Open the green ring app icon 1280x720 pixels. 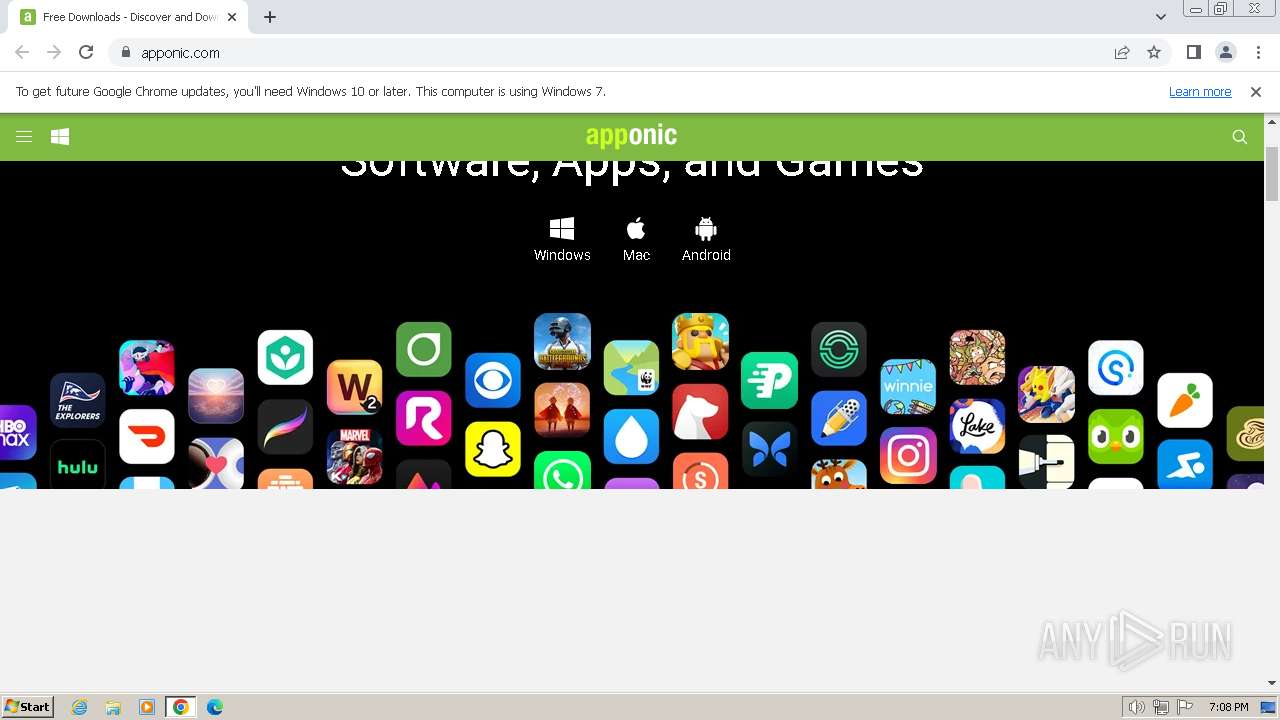coord(424,349)
